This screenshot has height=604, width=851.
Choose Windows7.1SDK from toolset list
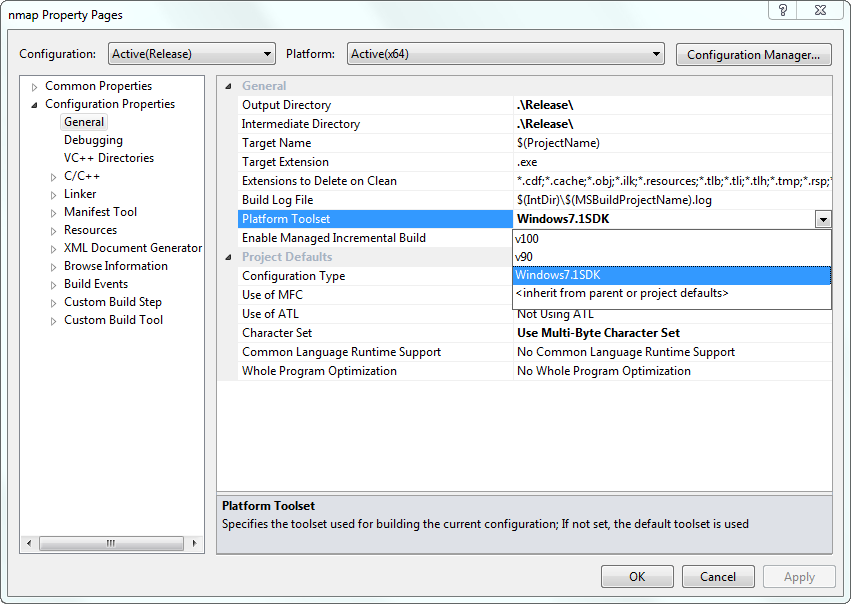671,275
